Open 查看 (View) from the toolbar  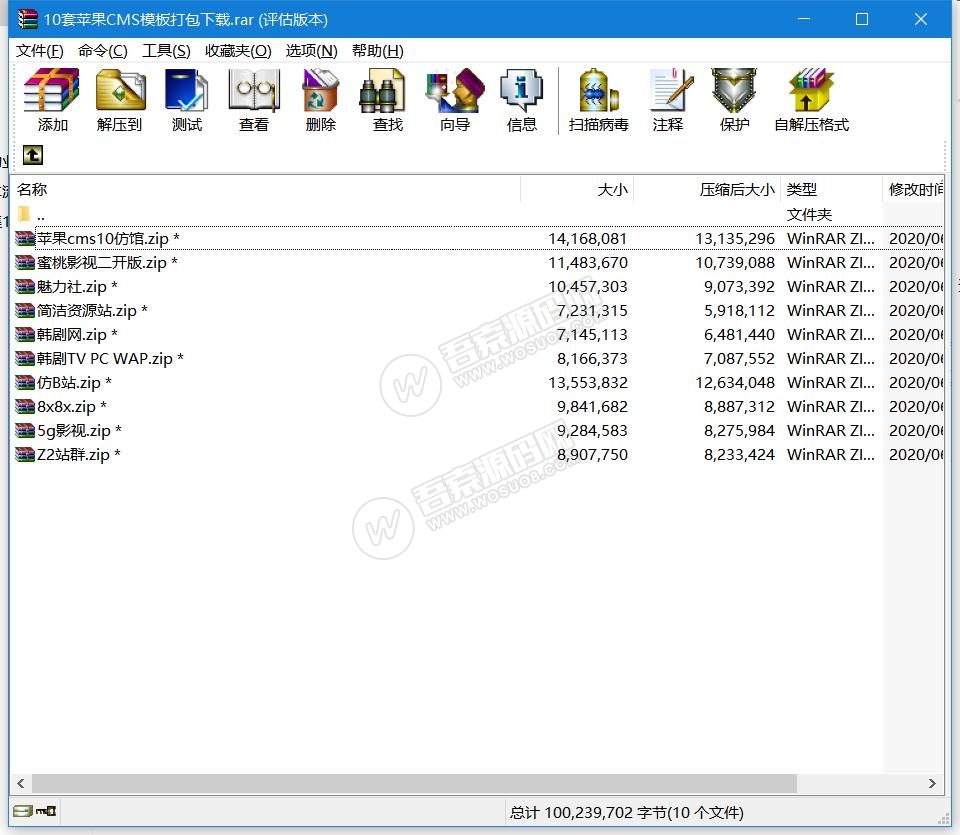pos(253,100)
